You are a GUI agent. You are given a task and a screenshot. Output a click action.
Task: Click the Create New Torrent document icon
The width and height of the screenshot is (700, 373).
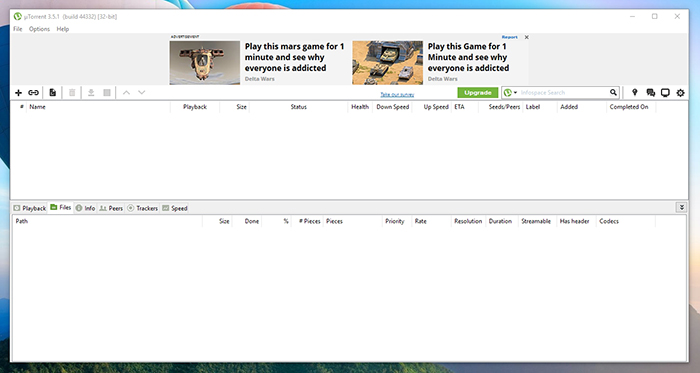[x=53, y=93]
